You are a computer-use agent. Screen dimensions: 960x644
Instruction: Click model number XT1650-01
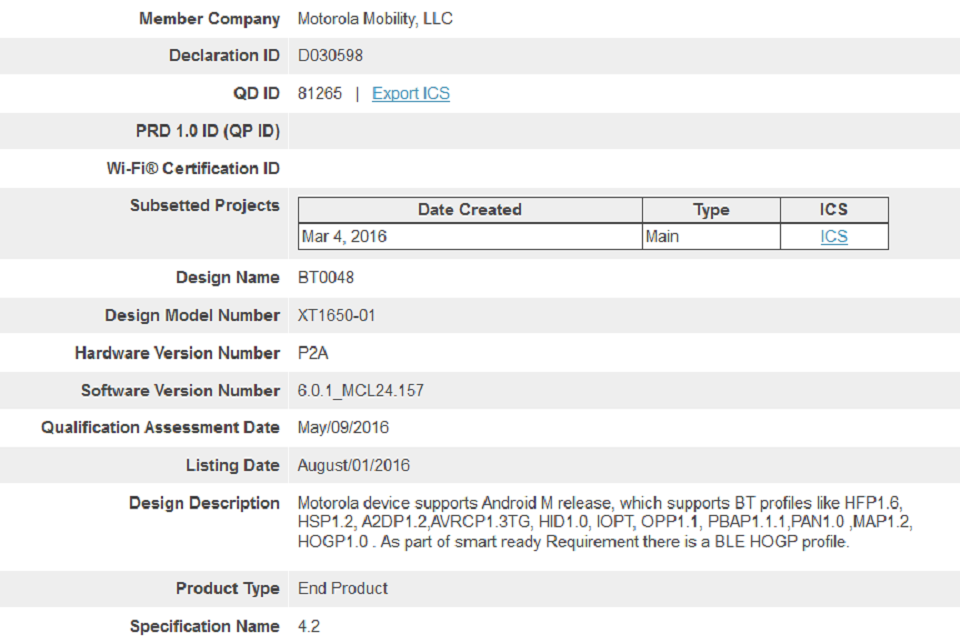(x=337, y=316)
